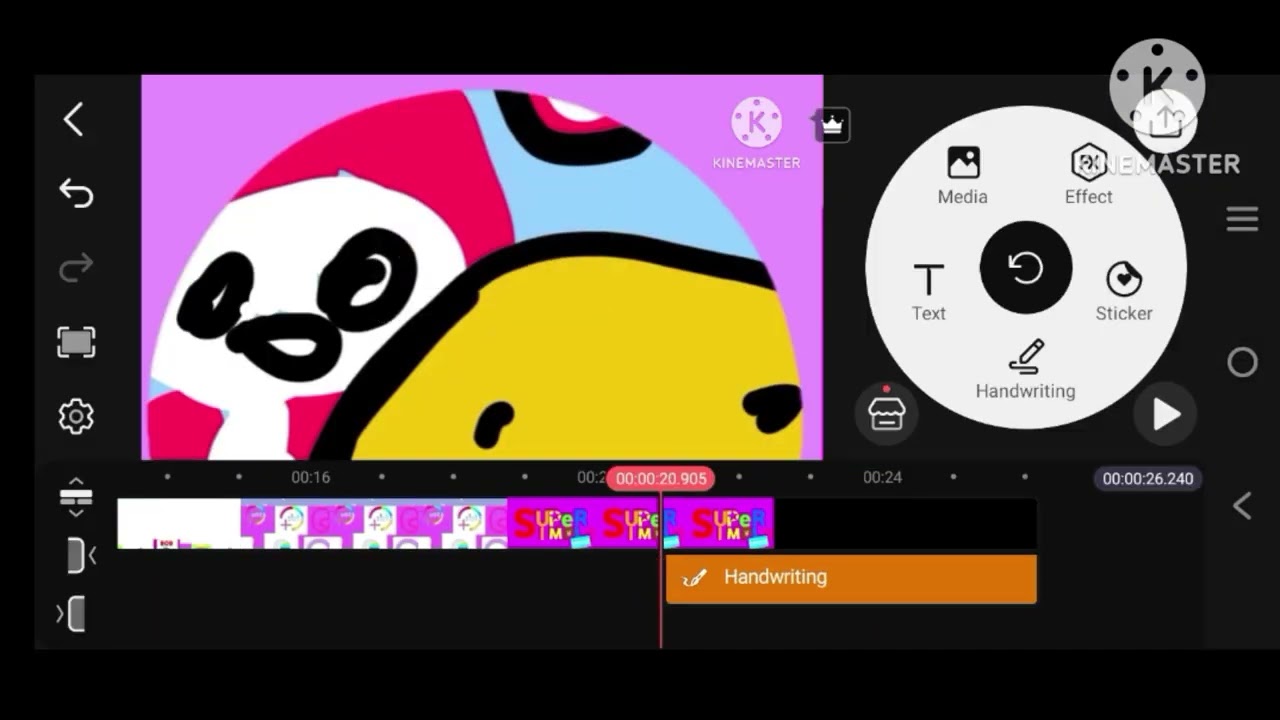This screenshot has height=720, width=1280.
Task: Open the Android recent-apps menu lines
Action: pos(1242,219)
